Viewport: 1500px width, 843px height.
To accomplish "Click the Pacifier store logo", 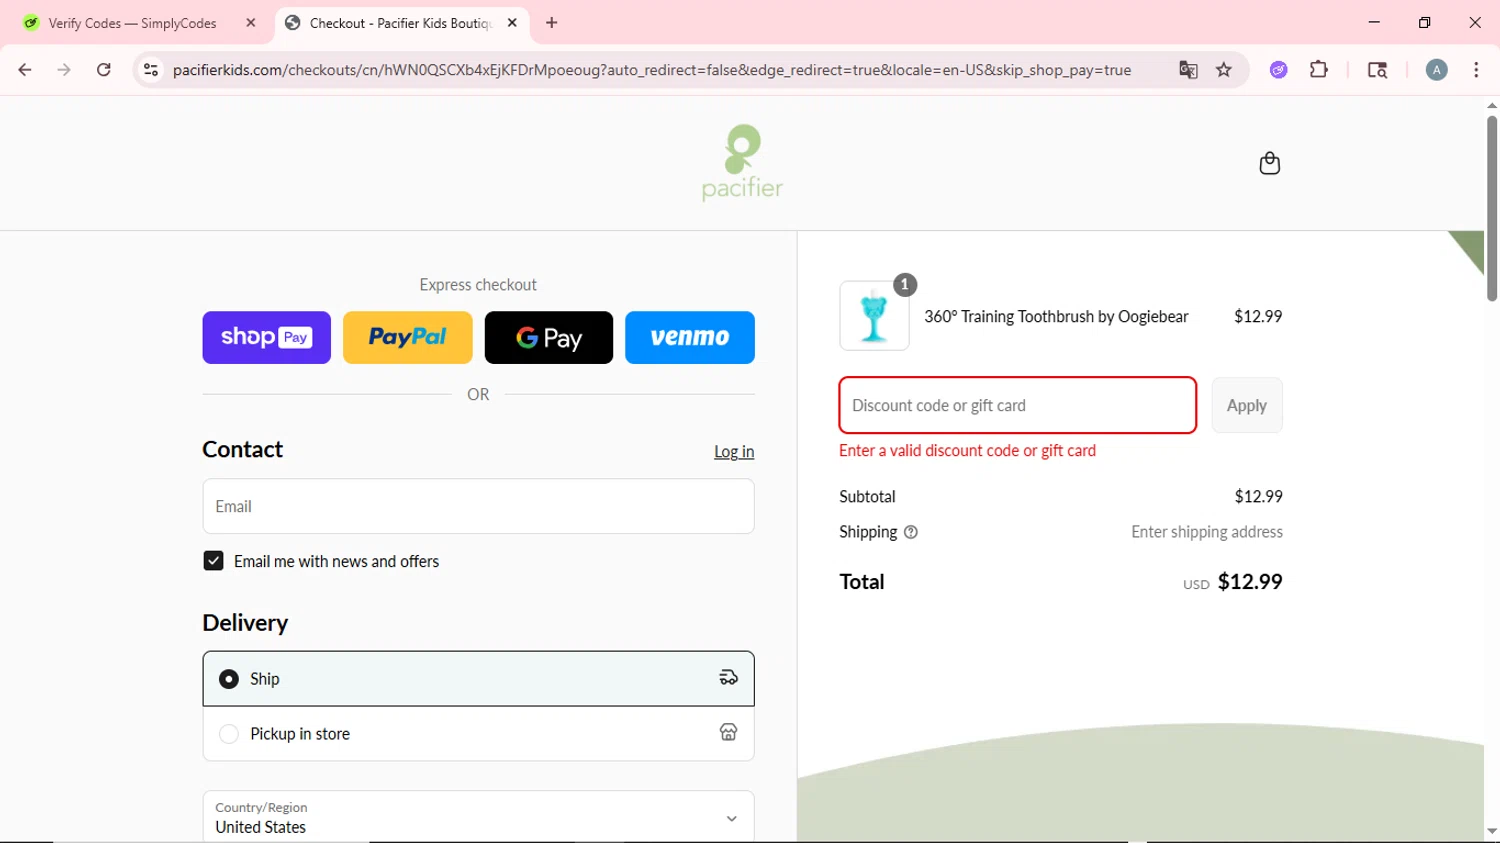I will (x=742, y=163).
